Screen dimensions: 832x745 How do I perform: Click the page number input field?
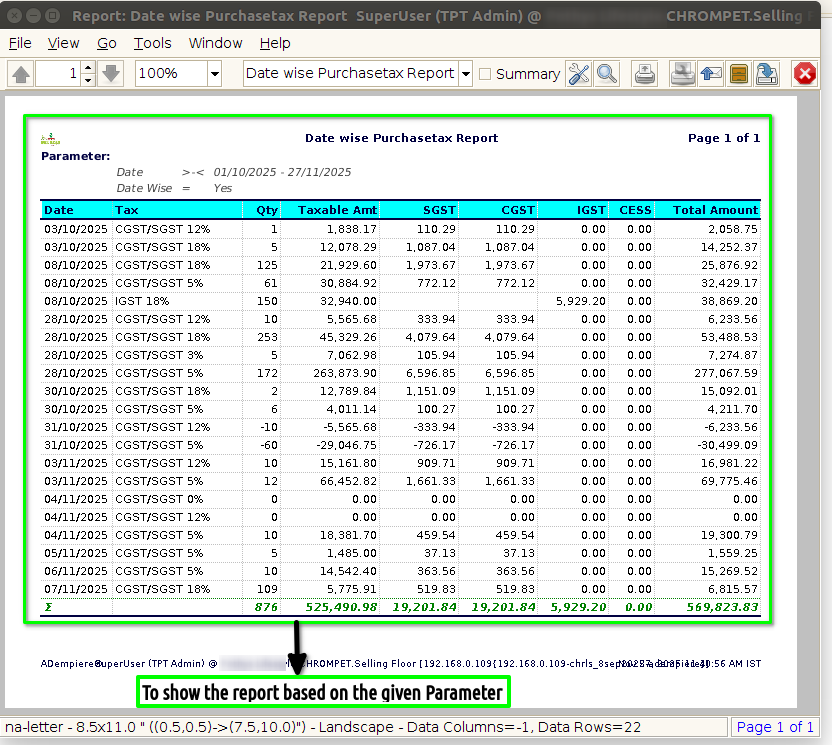click(59, 73)
